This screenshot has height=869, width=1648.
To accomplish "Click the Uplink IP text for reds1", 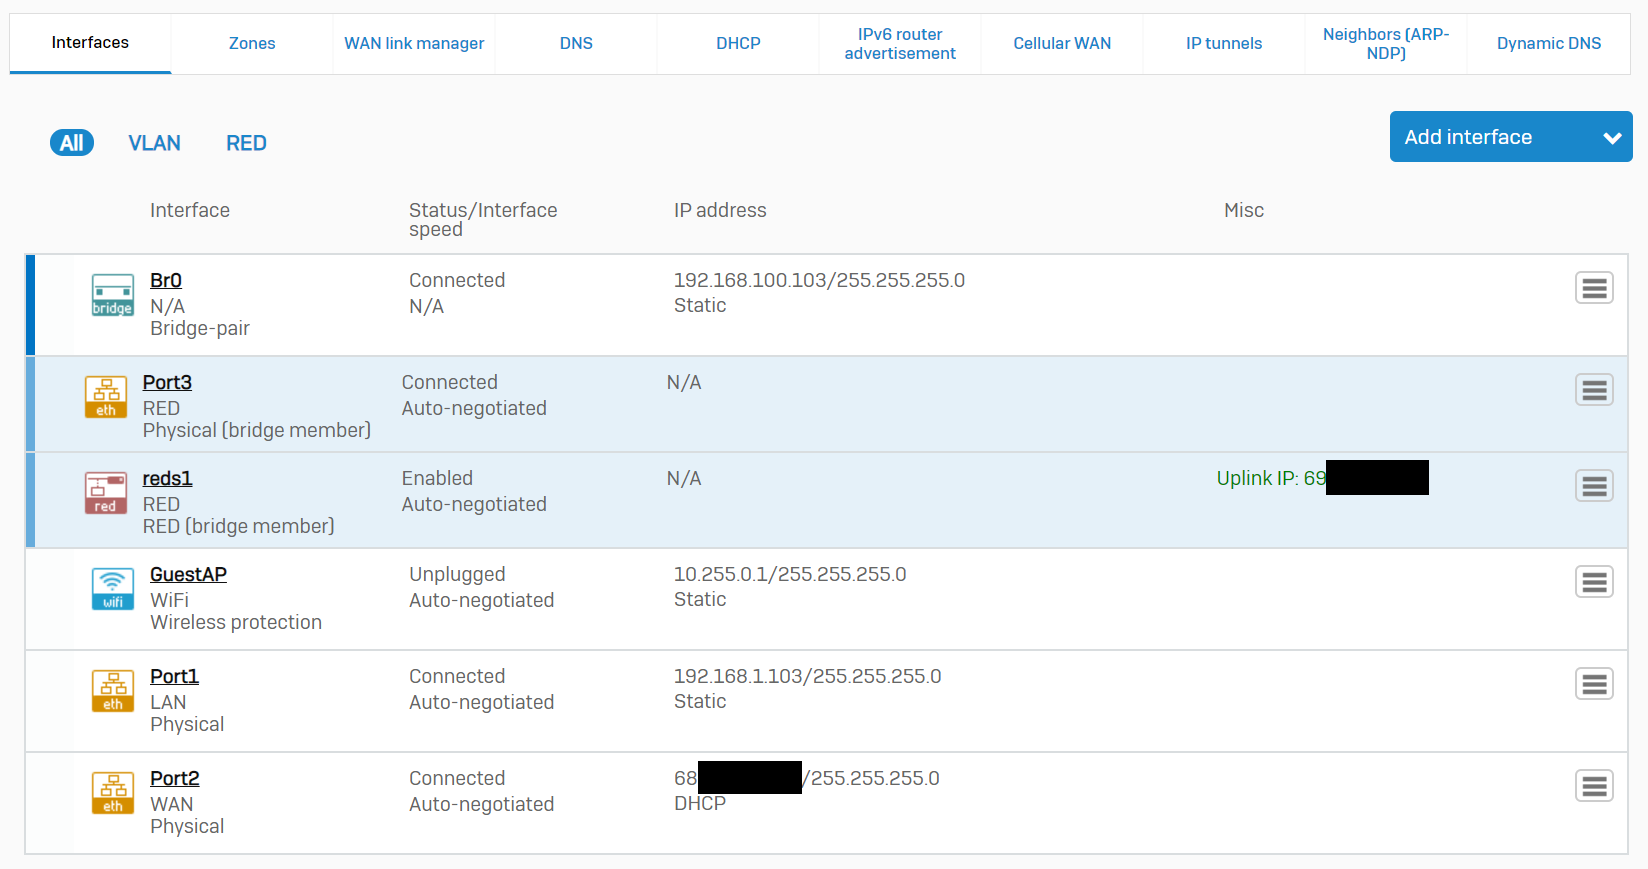I will tap(1271, 479).
